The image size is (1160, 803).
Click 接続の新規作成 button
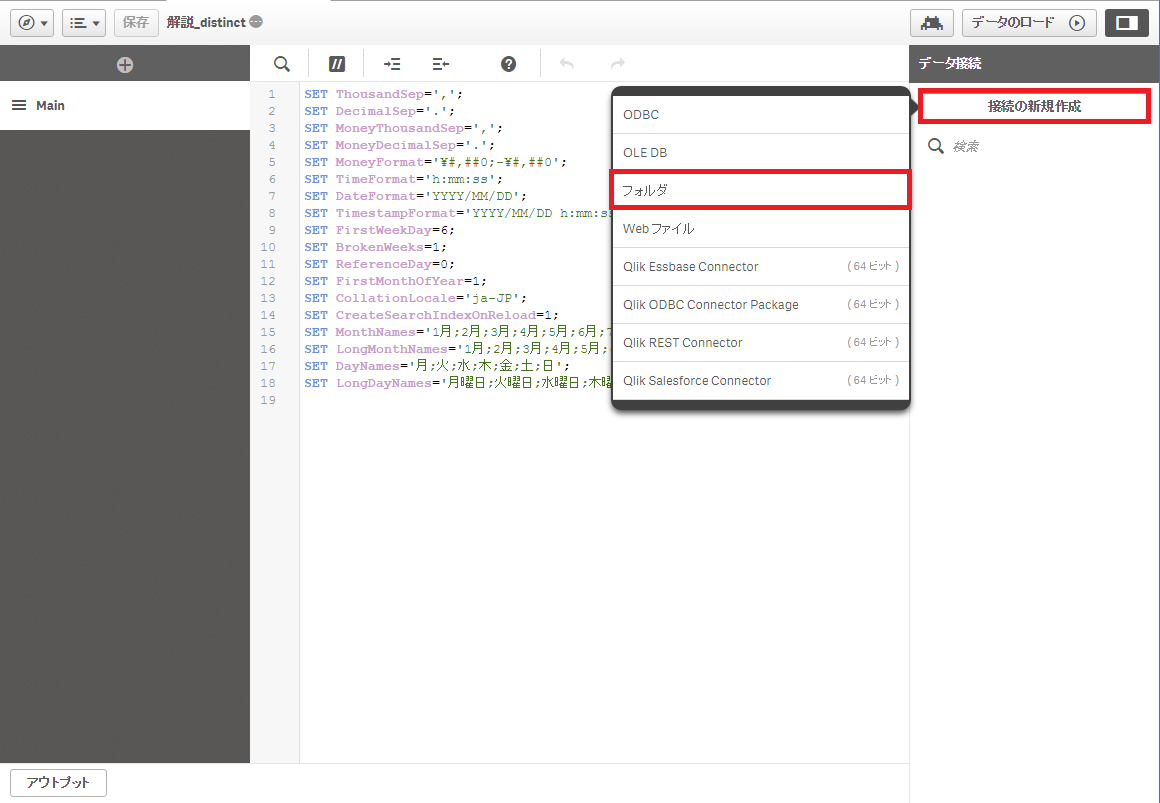click(x=1034, y=107)
